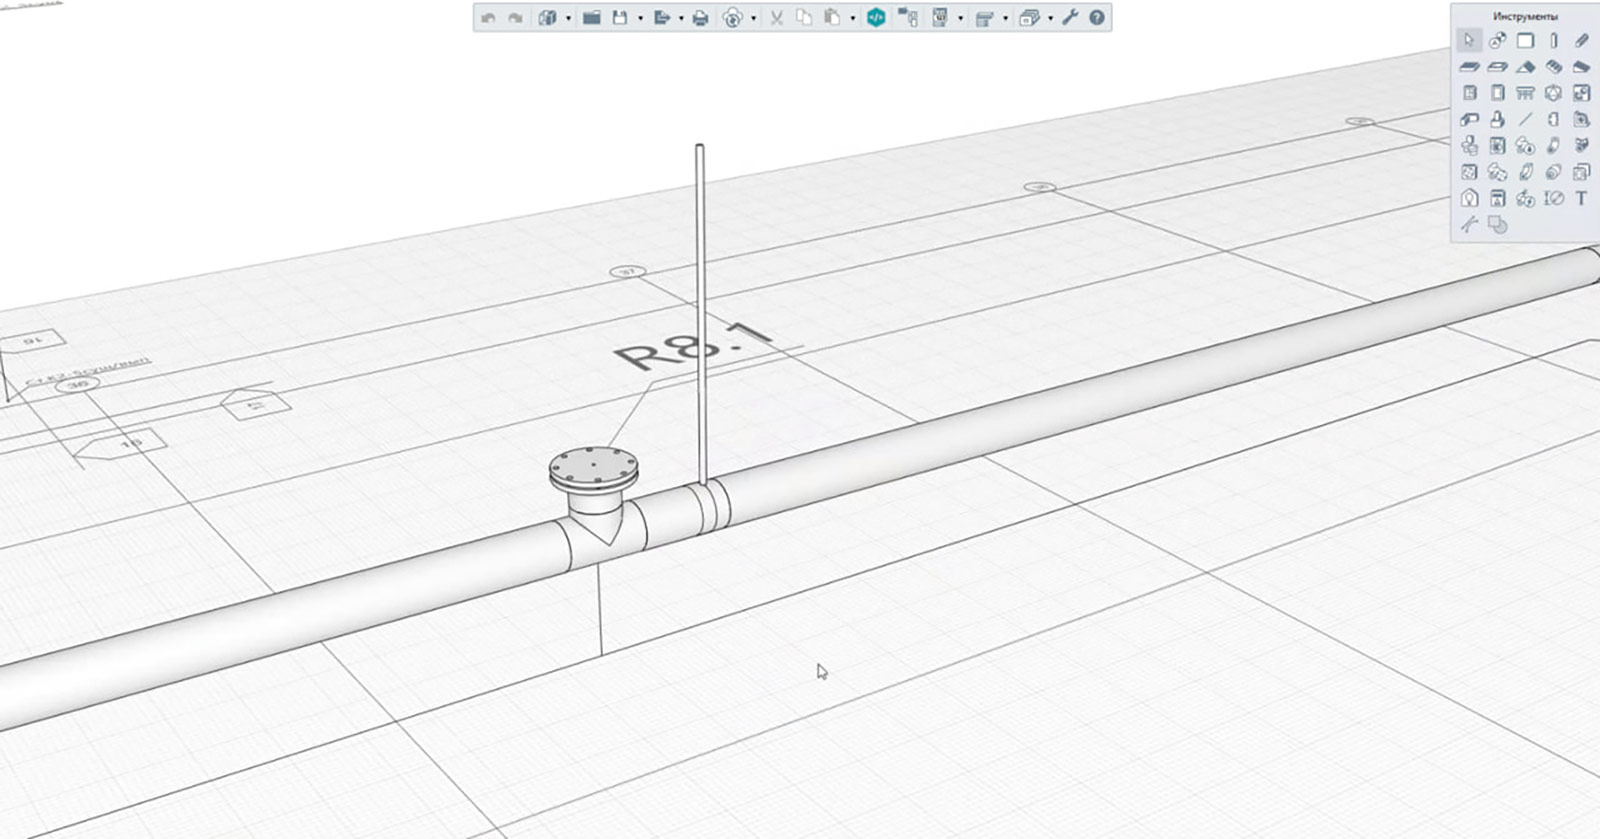Image resolution: width=1600 pixels, height=839 pixels.
Task: Click the Инструменты panel title
Action: coord(1524,16)
